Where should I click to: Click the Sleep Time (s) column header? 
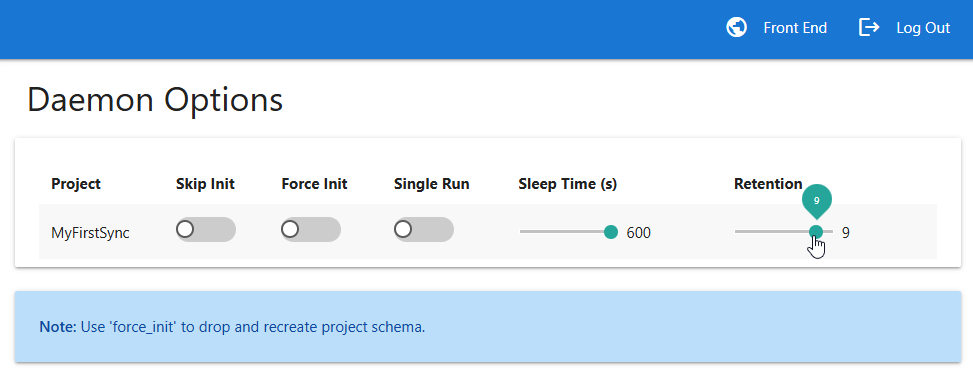568,184
